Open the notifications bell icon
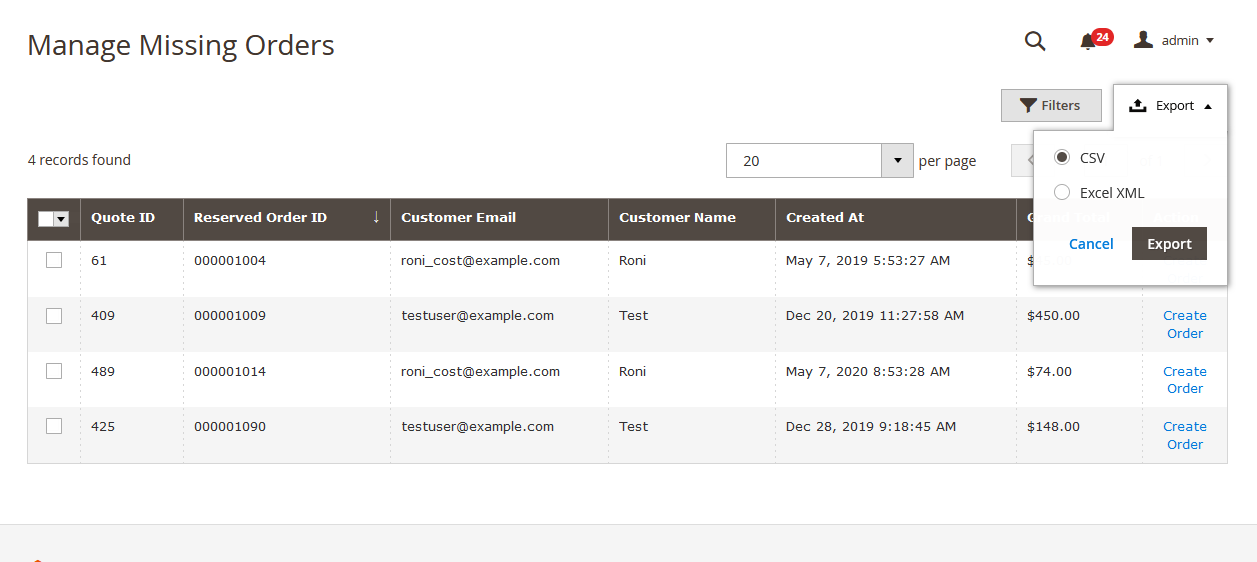The width and height of the screenshot is (1257, 562). (x=1088, y=41)
